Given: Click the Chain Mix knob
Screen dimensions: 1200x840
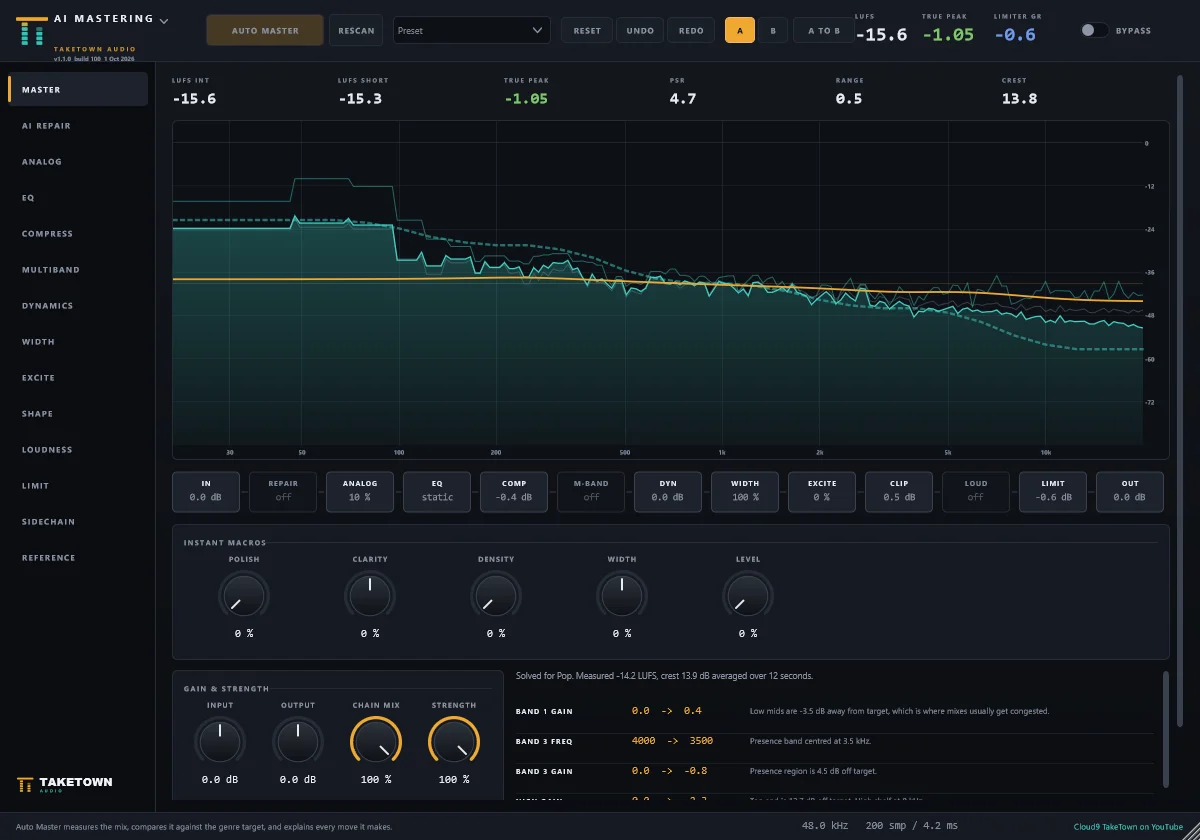Looking at the screenshot, I should (376, 742).
